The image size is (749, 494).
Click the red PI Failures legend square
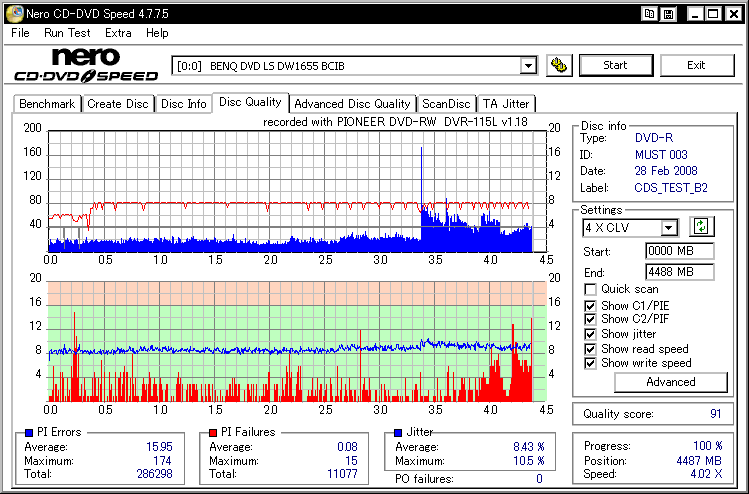pos(213,432)
